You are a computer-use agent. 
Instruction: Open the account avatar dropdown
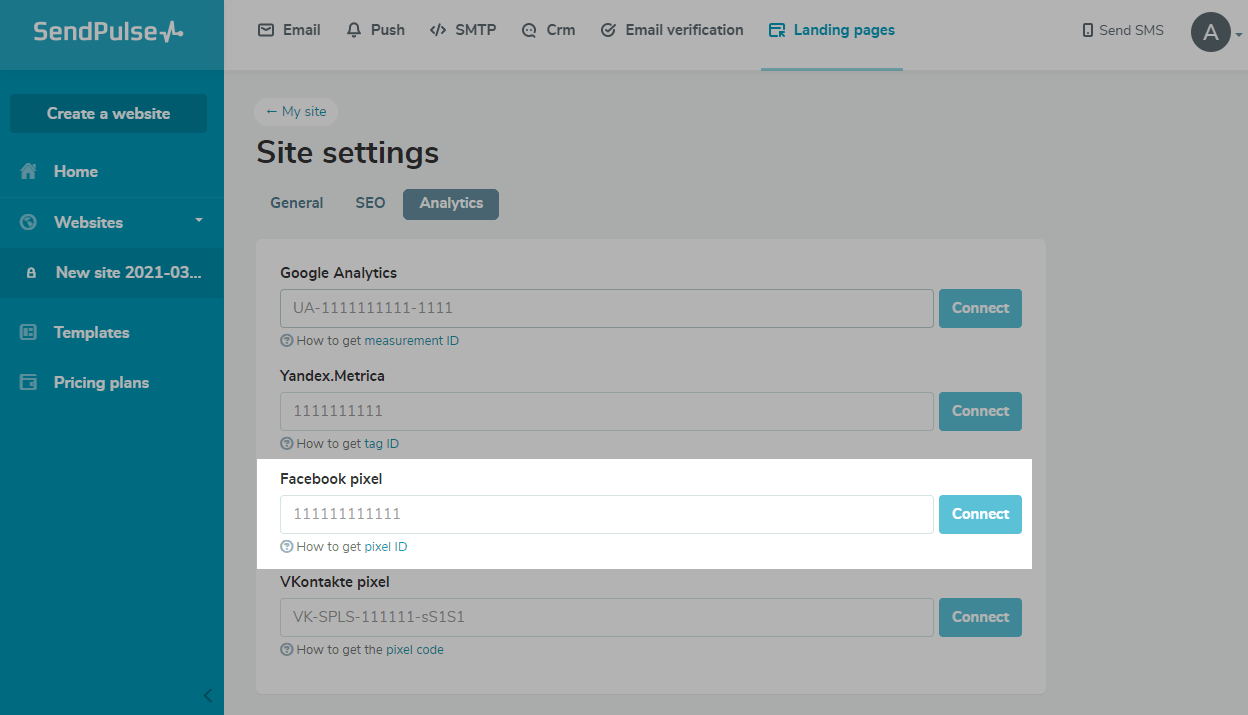point(1215,33)
